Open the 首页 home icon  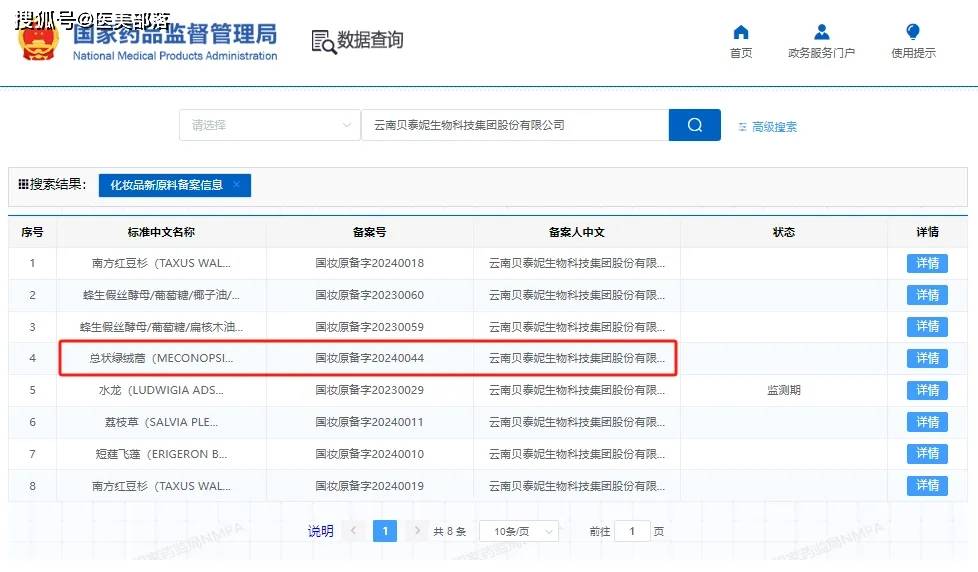(741, 33)
